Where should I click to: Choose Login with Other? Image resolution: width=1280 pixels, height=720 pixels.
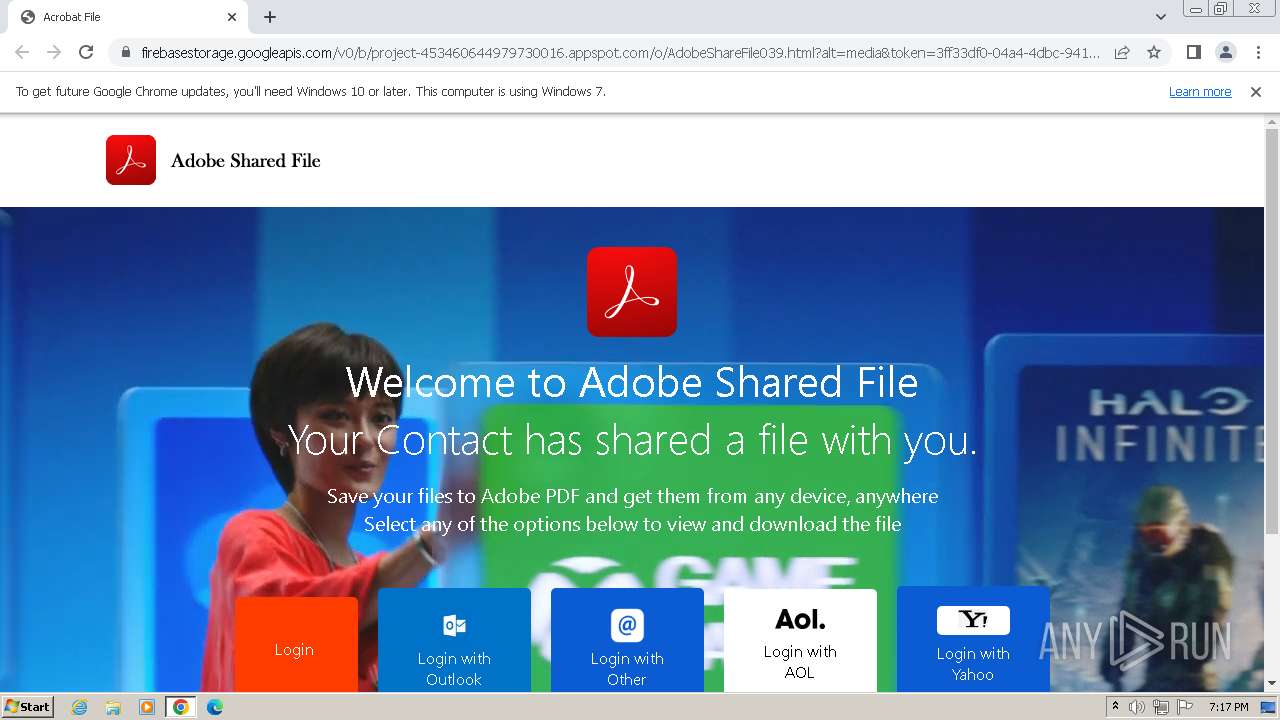click(x=627, y=640)
